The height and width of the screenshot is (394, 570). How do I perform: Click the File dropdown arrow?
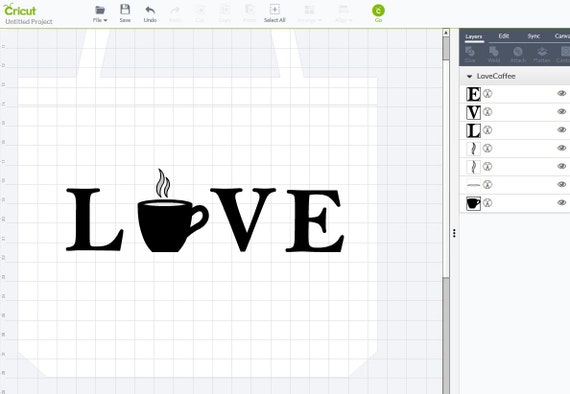(105, 20)
